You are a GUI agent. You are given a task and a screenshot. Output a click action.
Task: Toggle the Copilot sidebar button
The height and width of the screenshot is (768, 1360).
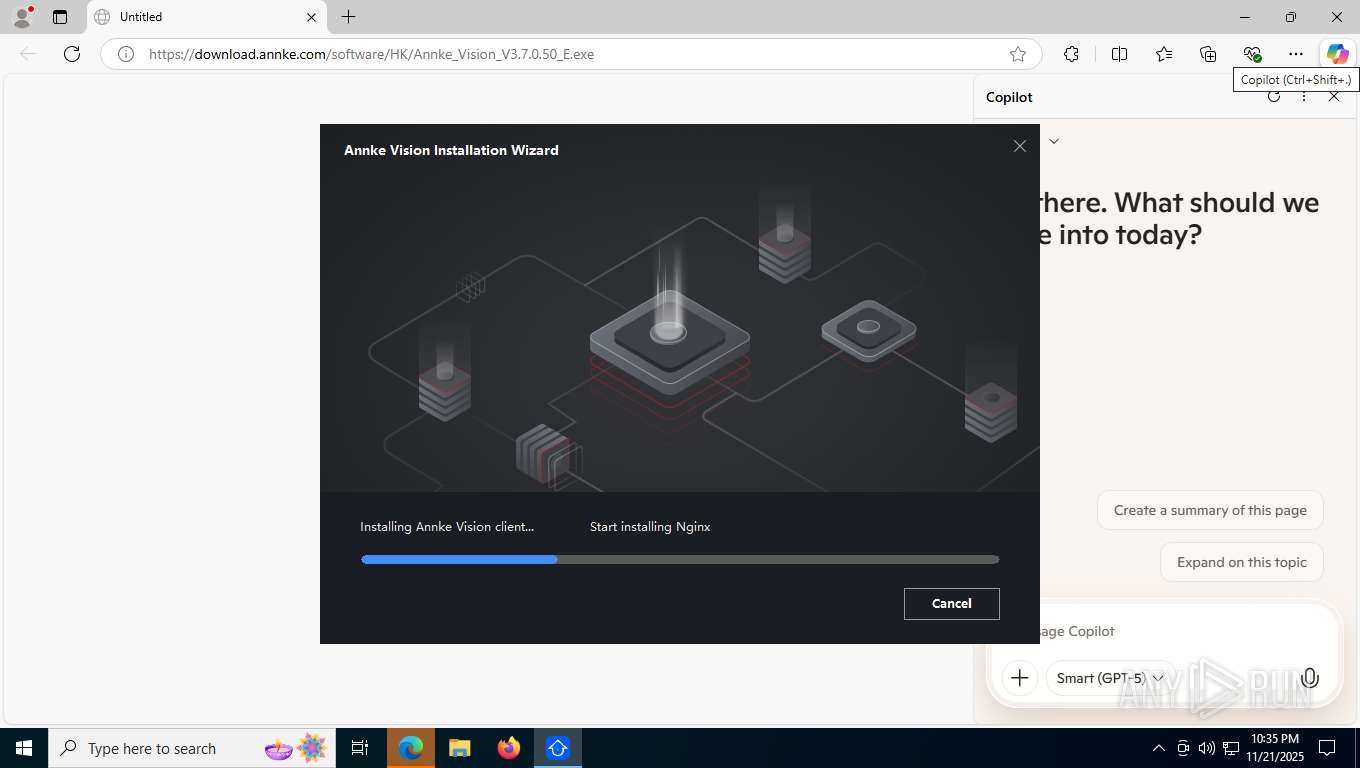coord(1338,54)
